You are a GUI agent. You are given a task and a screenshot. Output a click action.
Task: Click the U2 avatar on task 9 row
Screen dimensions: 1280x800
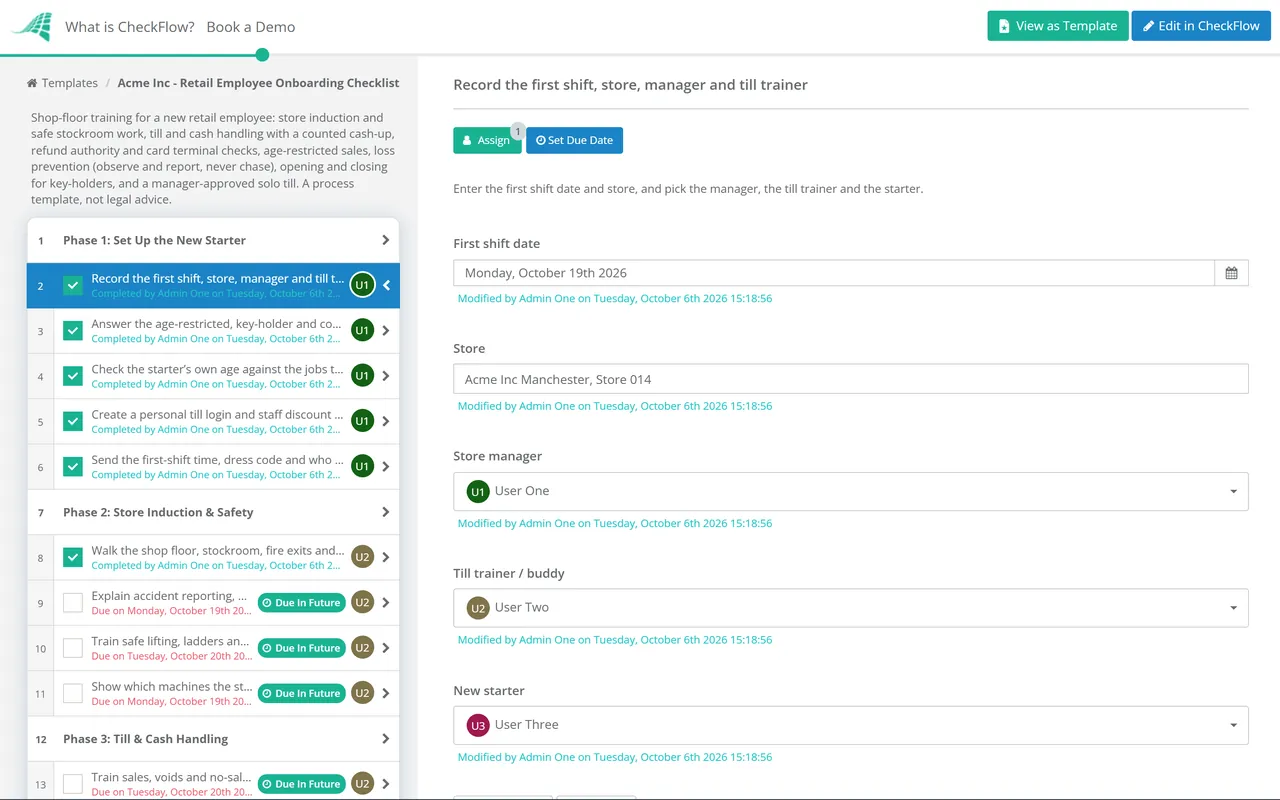(x=362, y=602)
